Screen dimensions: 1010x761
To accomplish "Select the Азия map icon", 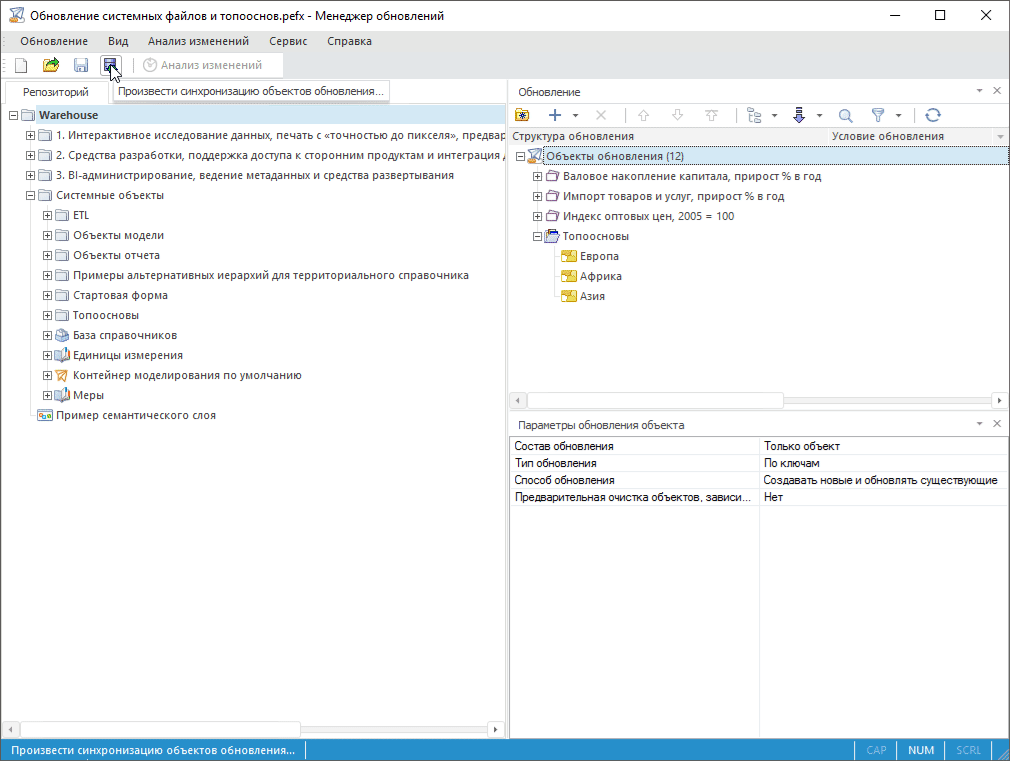I will [x=569, y=296].
